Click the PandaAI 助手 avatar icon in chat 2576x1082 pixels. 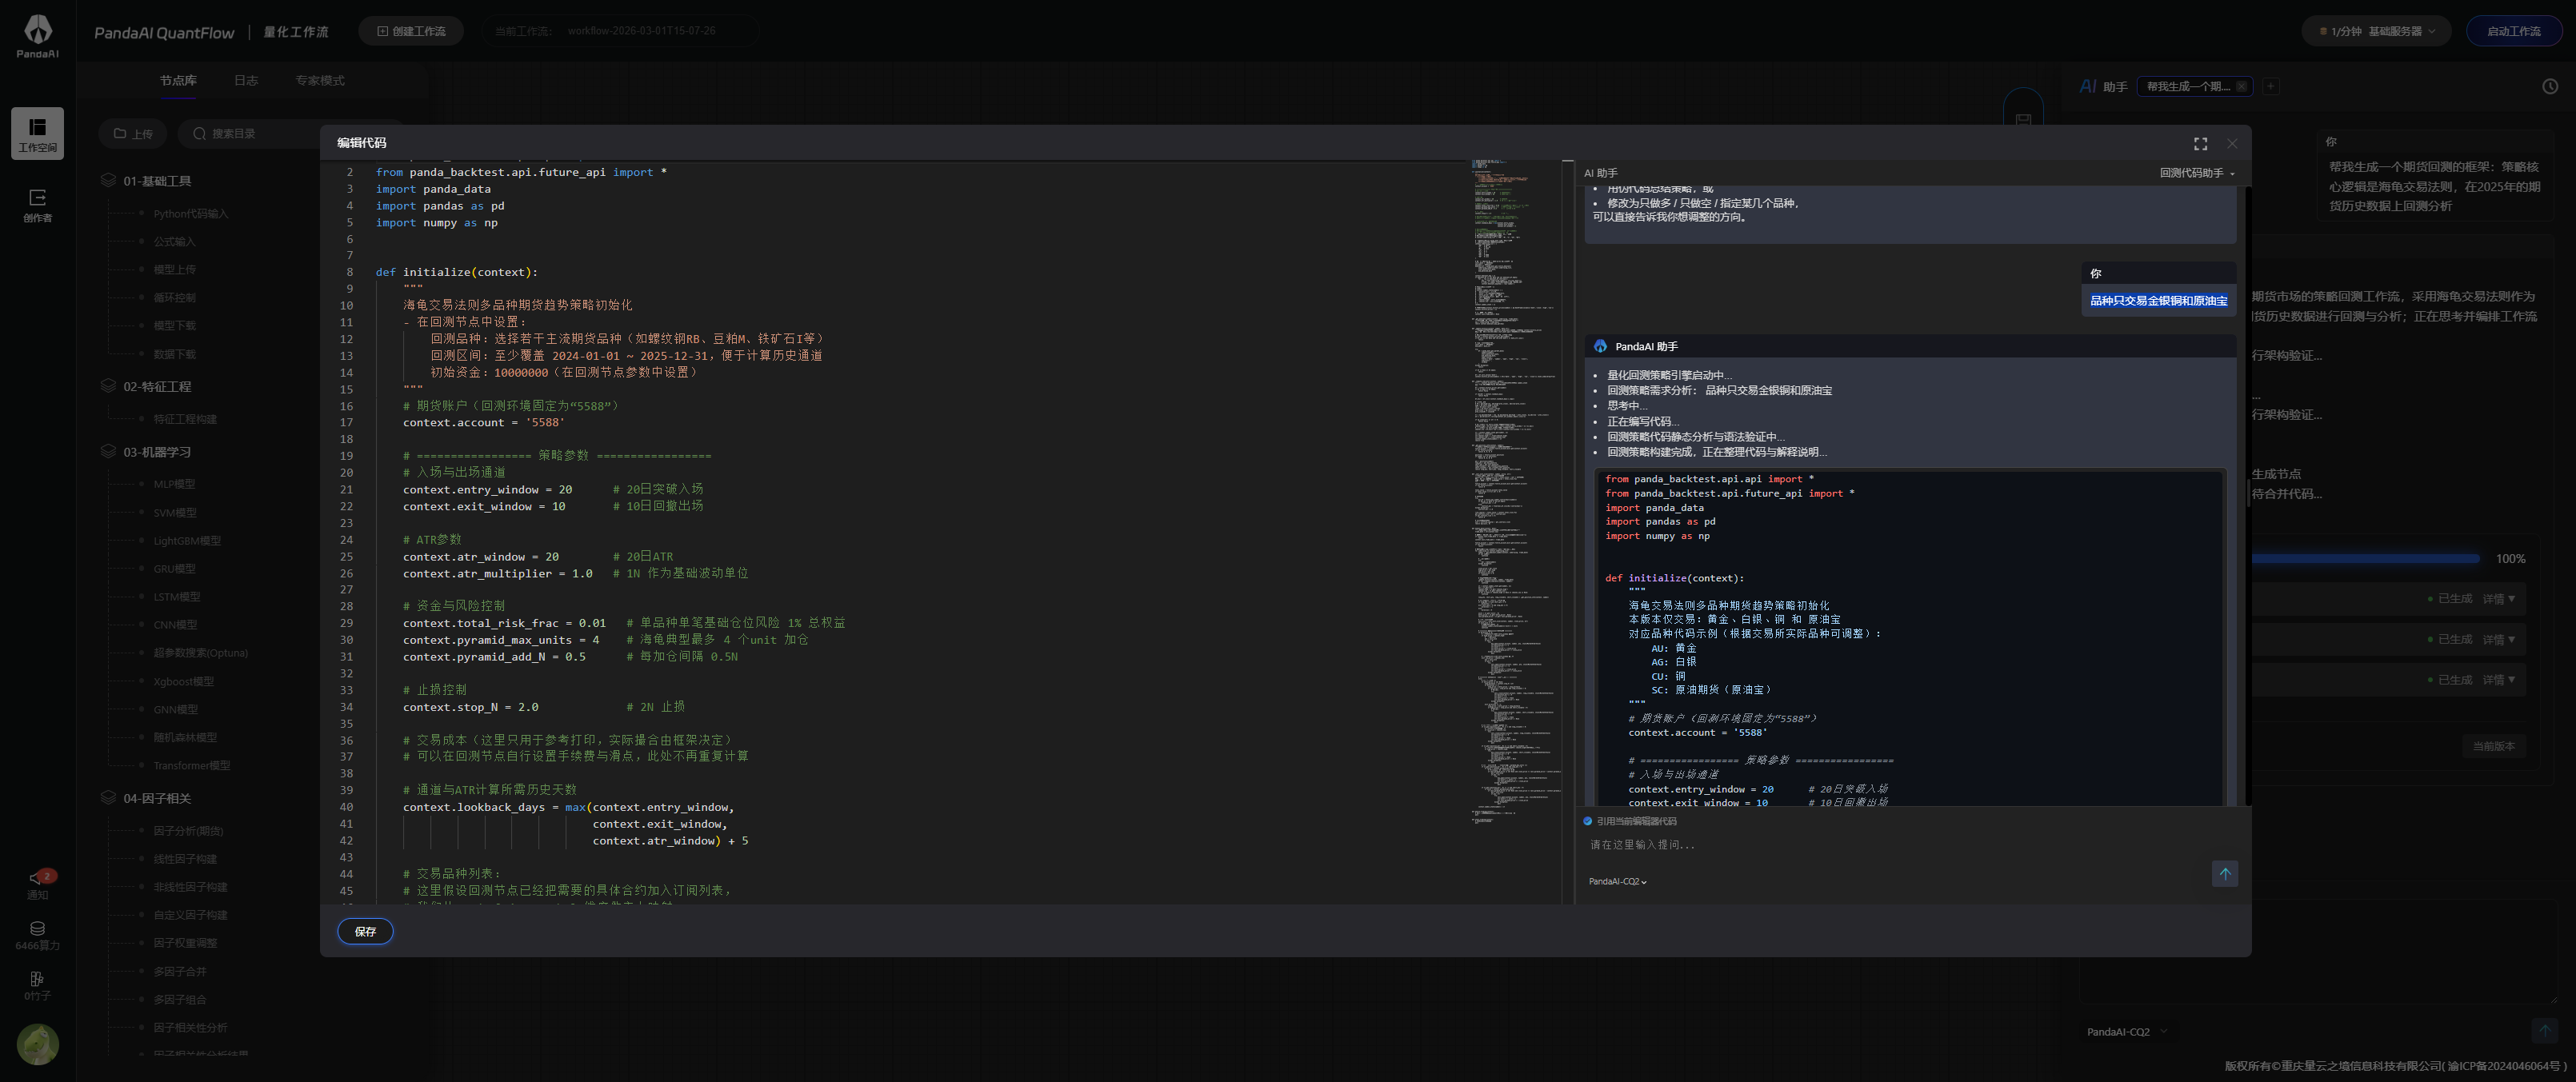(1600, 346)
